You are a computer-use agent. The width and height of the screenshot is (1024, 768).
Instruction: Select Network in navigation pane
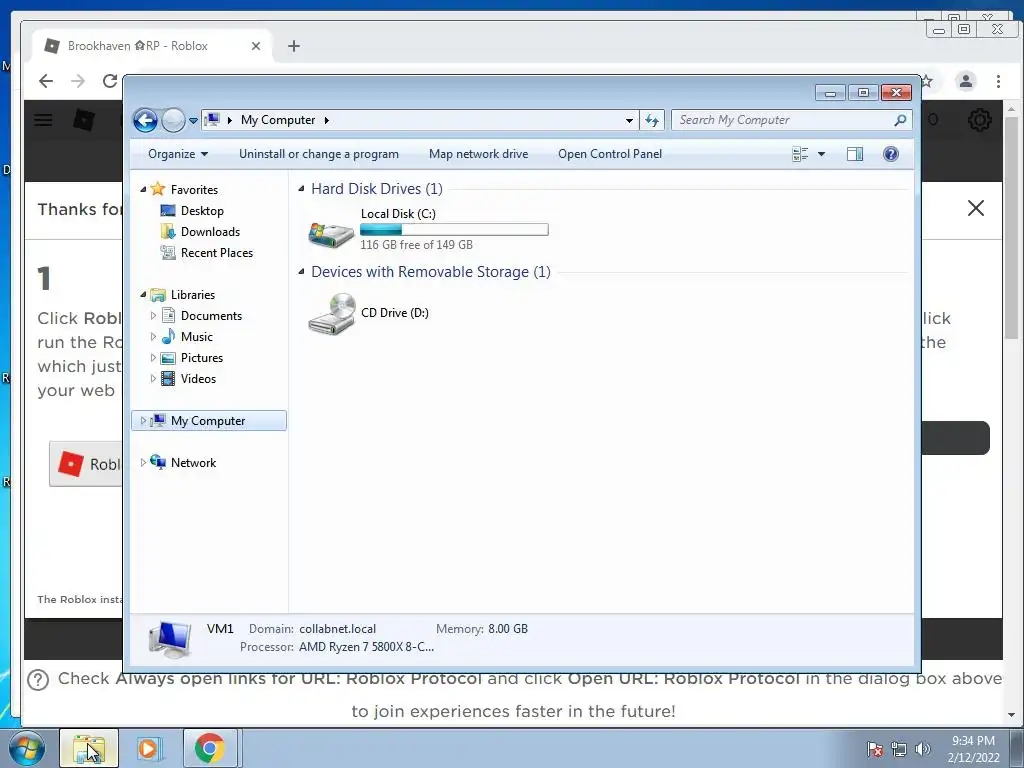tap(193, 463)
